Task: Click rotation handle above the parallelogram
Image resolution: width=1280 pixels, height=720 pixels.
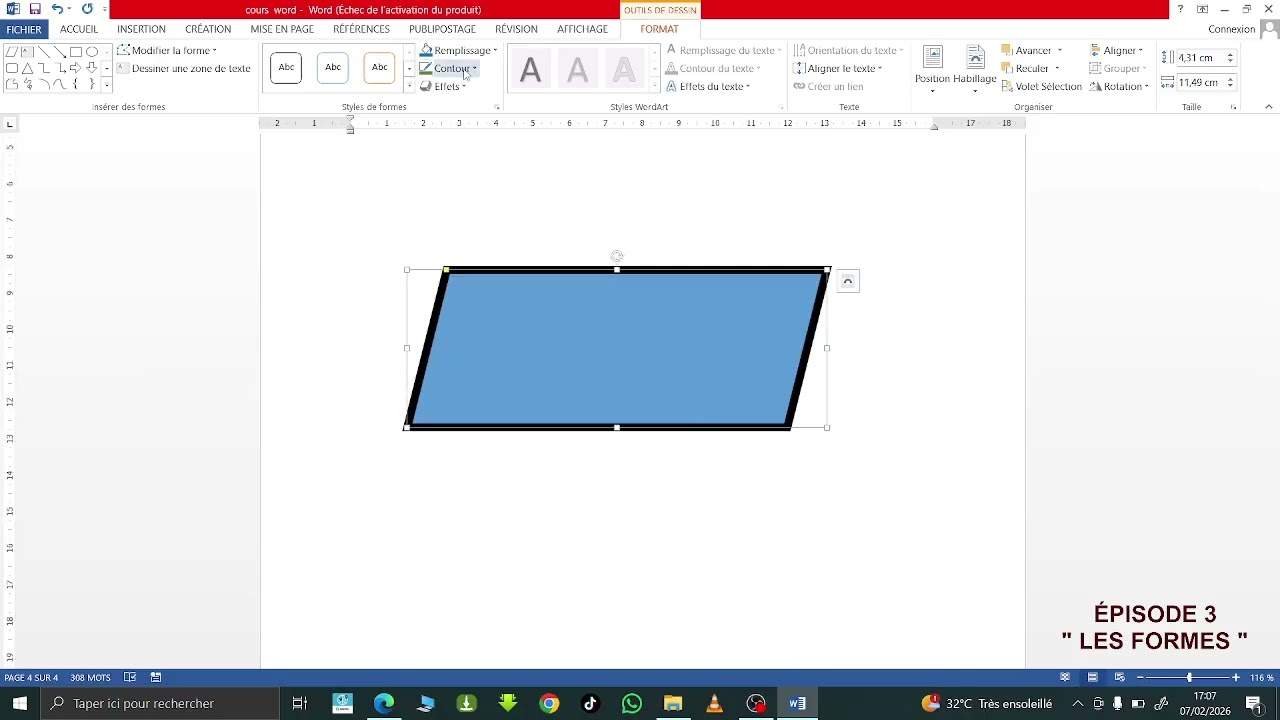Action: [617, 256]
